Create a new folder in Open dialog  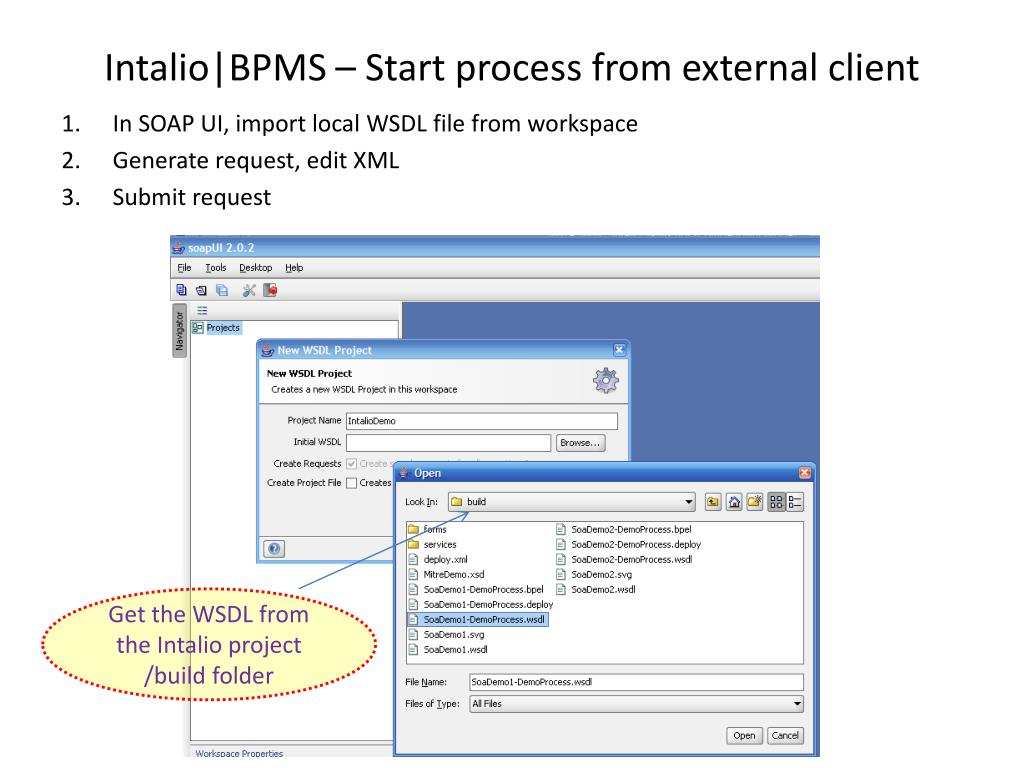[755, 502]
